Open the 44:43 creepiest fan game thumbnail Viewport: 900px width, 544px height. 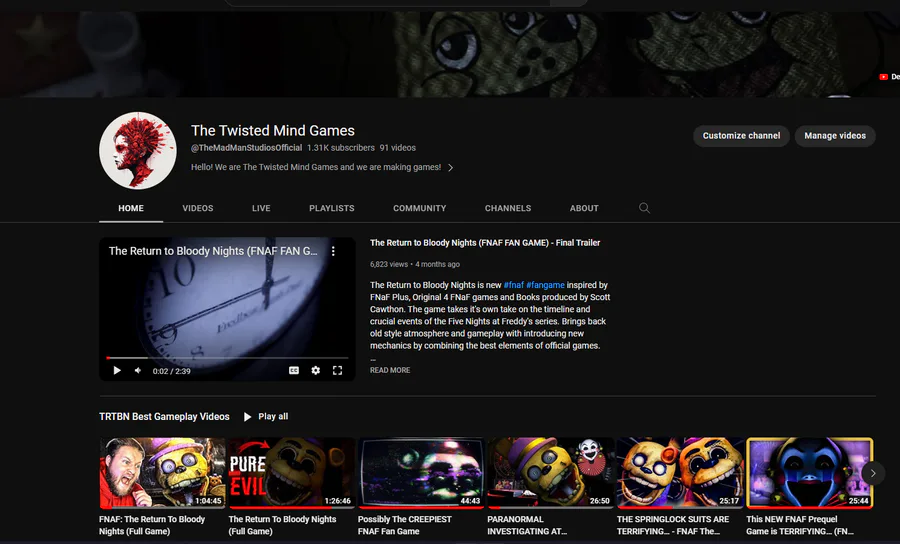click(421, 473)
